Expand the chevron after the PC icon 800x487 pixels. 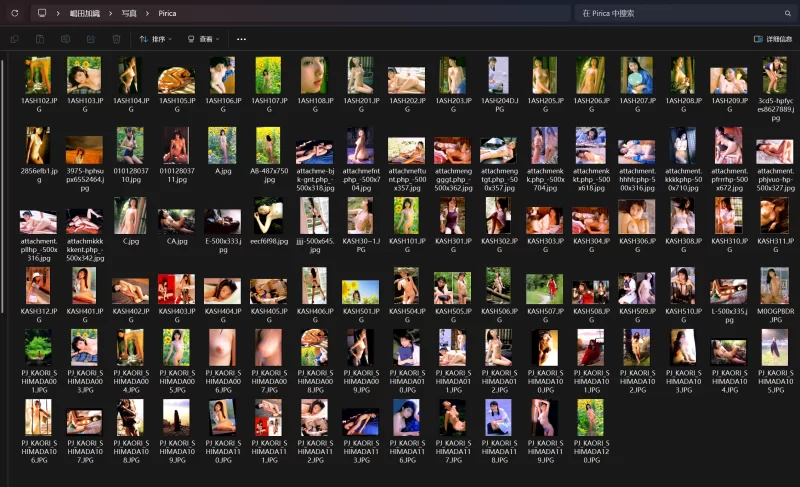[x=58, y=13]
